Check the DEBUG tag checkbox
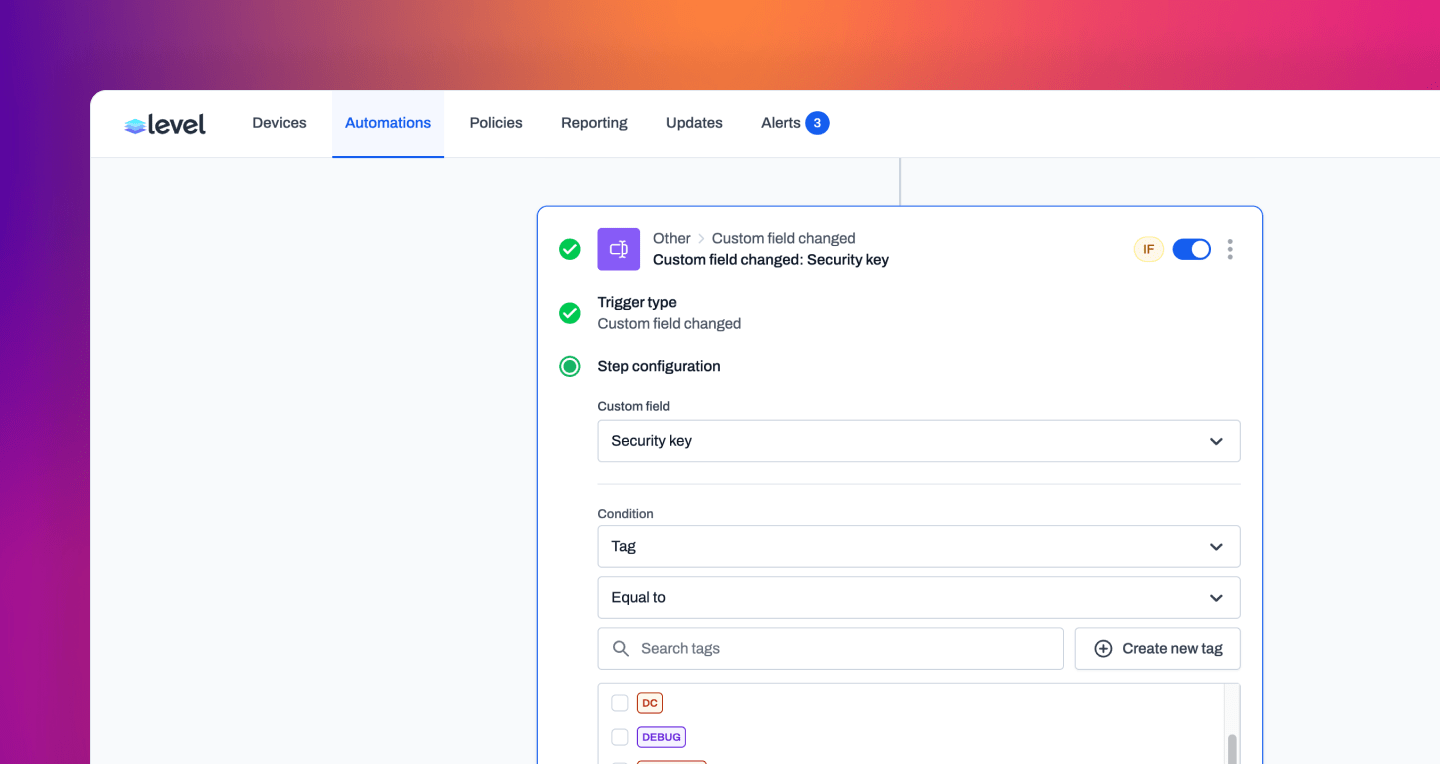 tap(620, 737)
